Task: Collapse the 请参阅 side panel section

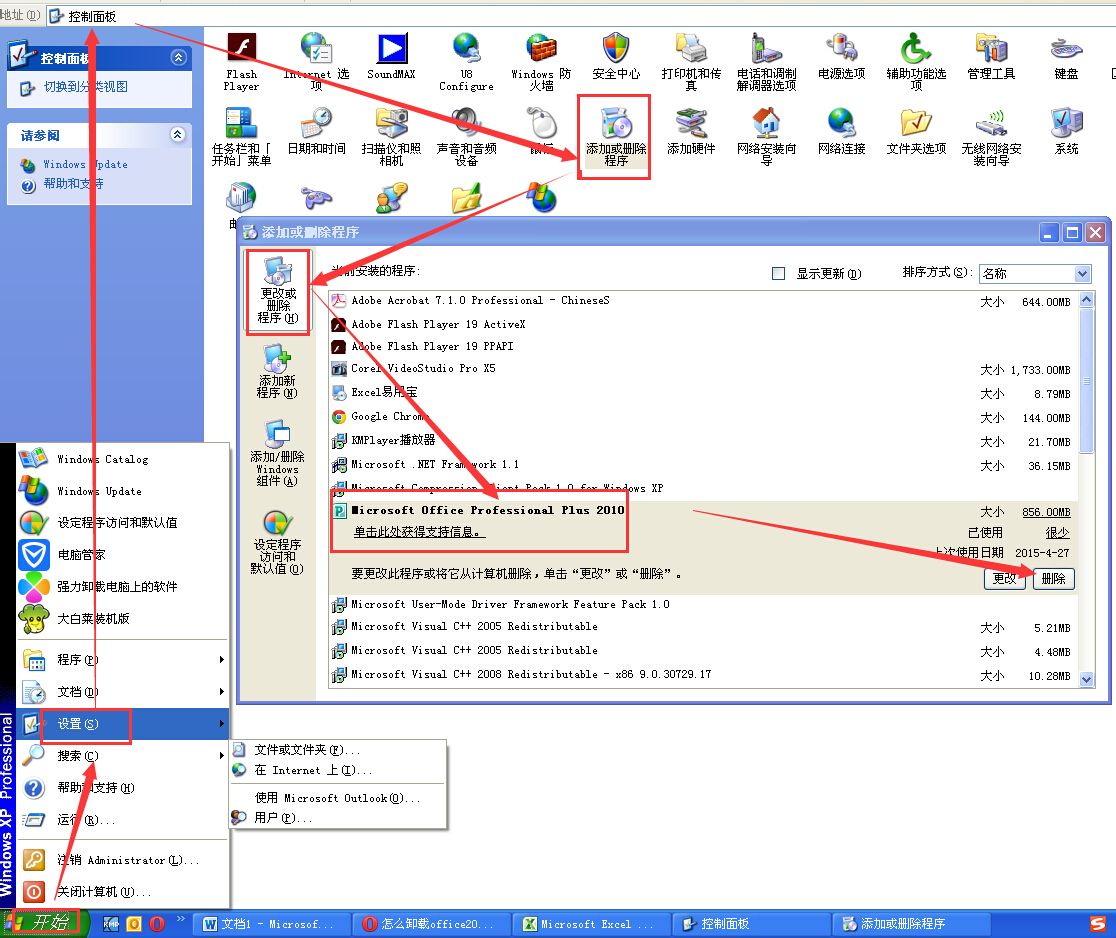Action: (178, 135)
